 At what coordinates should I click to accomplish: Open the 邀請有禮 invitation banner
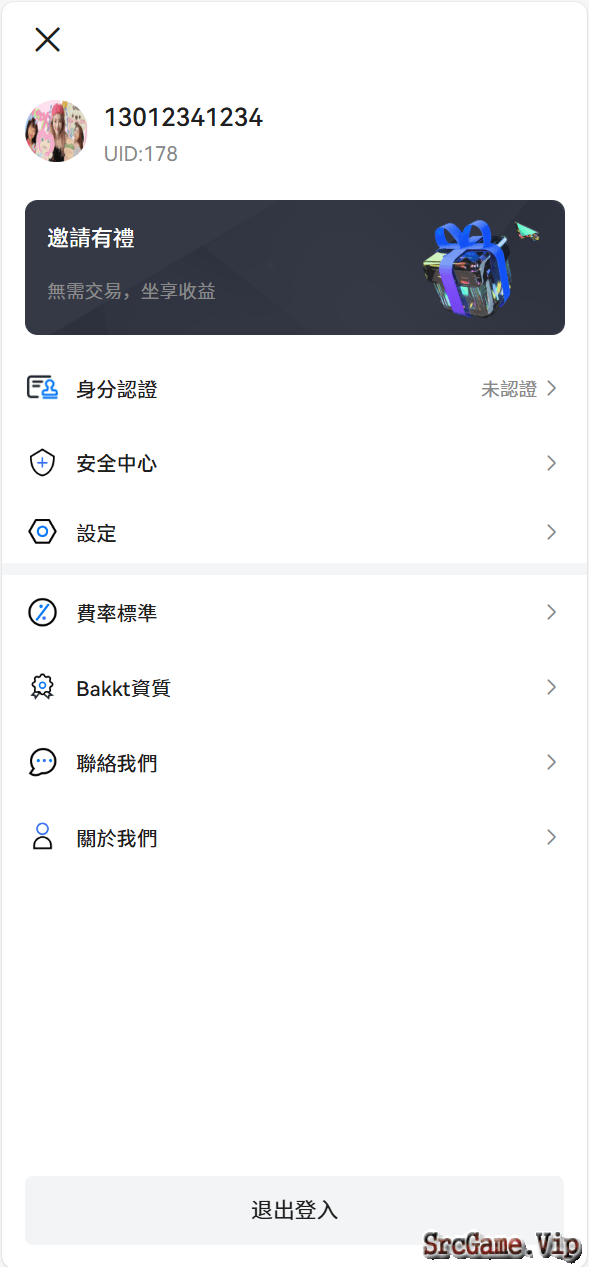pyautogui.click(x=295, y=267)
